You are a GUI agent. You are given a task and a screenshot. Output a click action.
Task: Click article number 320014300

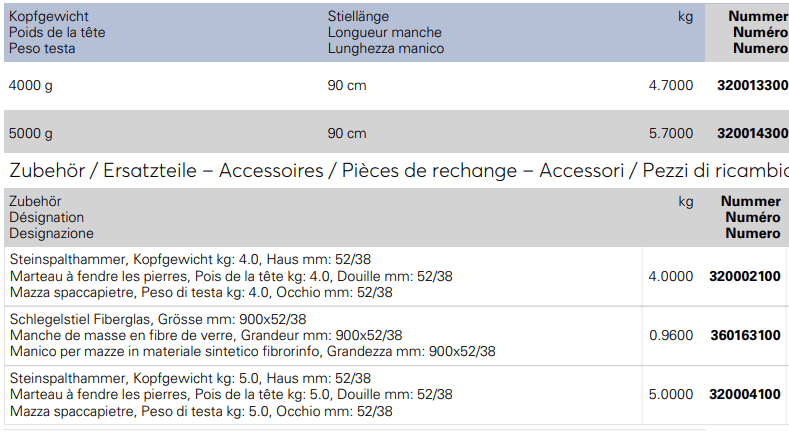[752, 133]
